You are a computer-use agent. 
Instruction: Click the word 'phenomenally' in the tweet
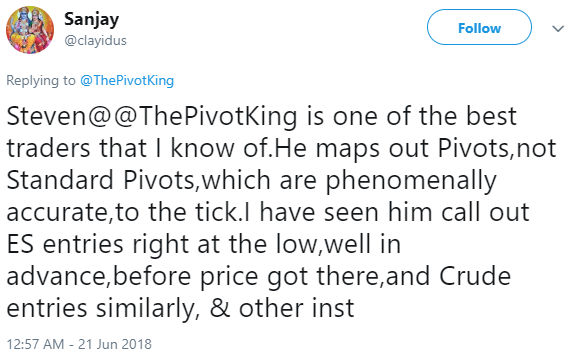pyautogui.click(x=411, y=181)
